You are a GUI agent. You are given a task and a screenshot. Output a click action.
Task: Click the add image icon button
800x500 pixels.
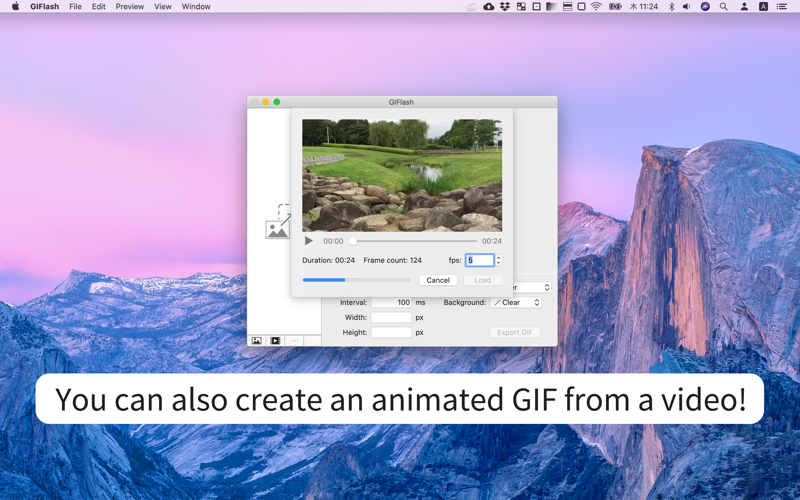(257, 340)
